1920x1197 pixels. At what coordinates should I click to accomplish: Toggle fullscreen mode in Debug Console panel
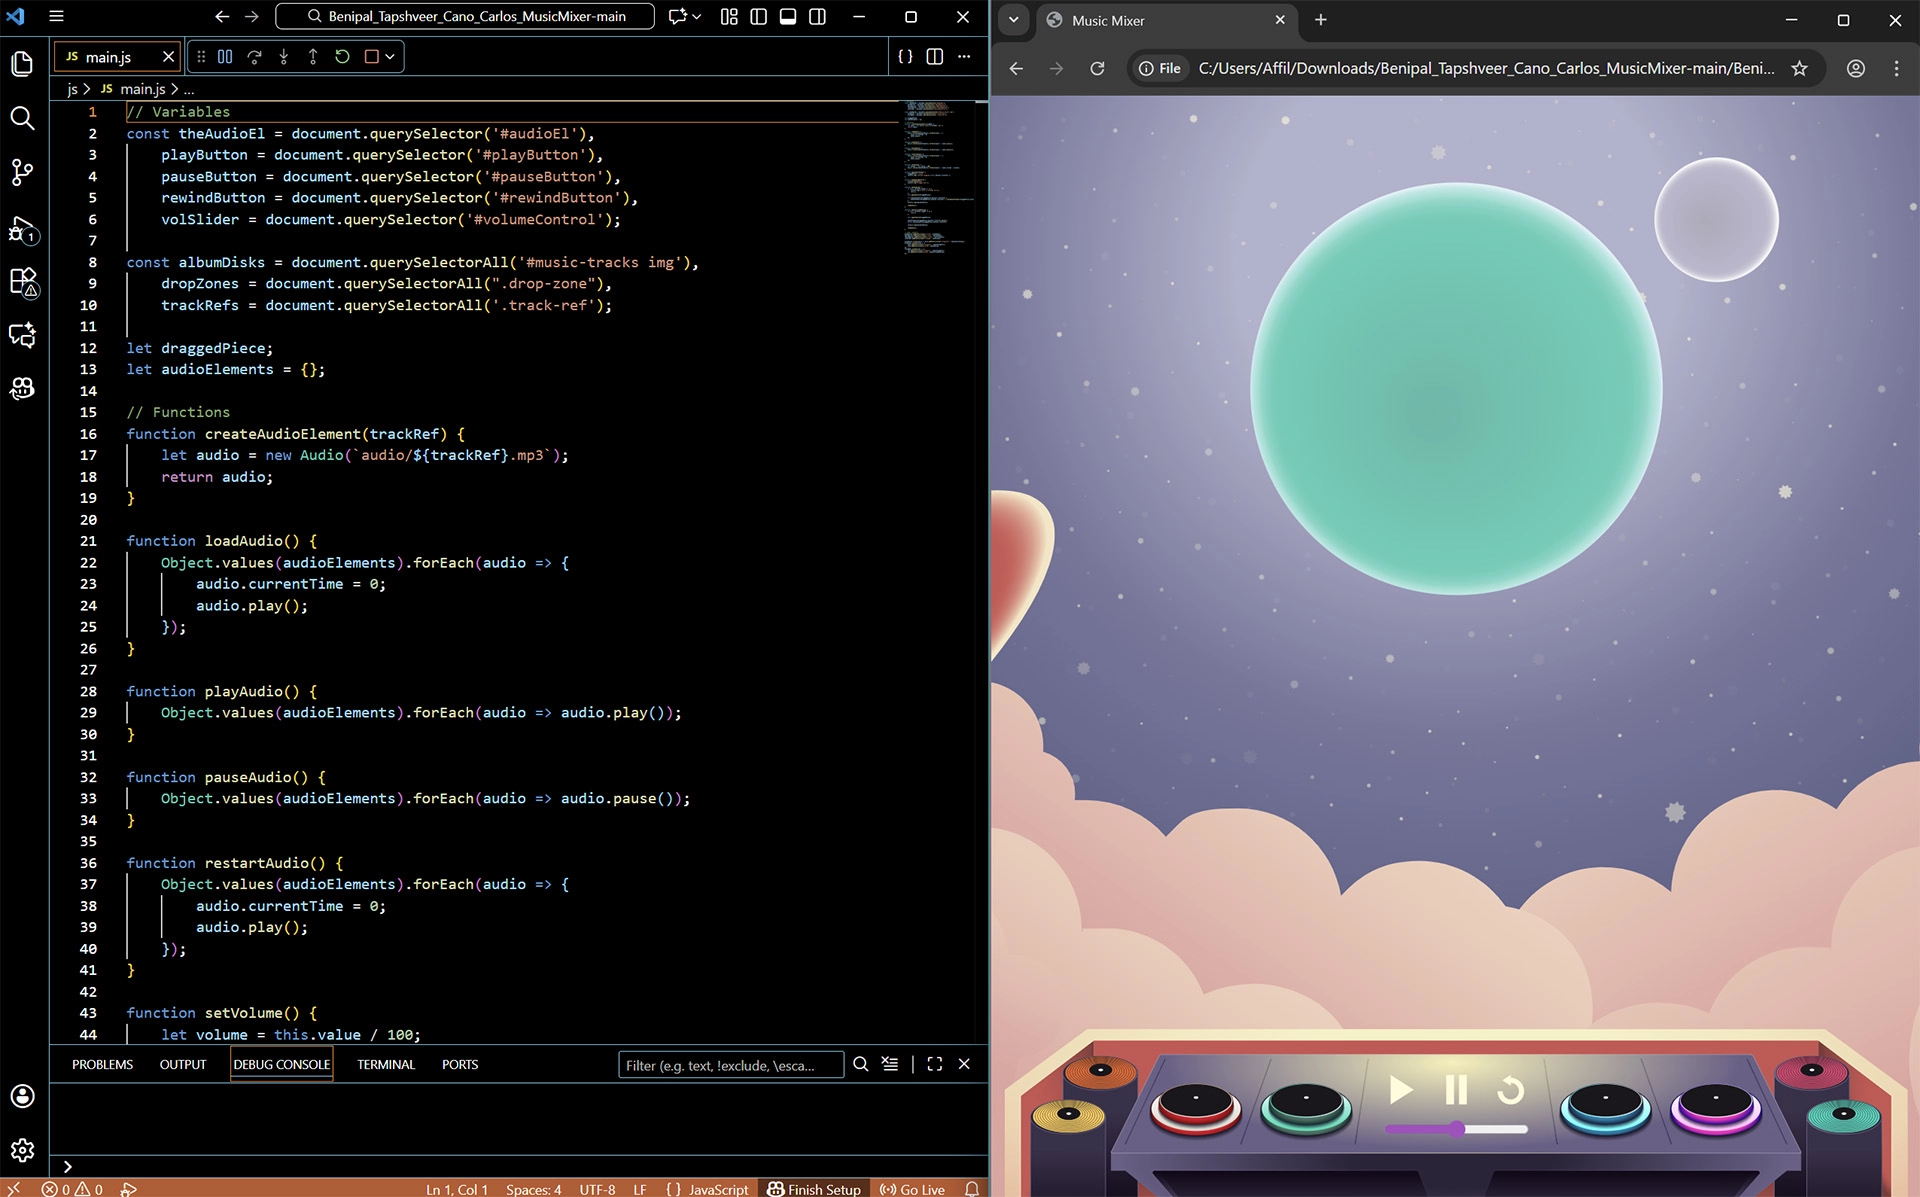pyautogui.click(x=934, y=1064)
